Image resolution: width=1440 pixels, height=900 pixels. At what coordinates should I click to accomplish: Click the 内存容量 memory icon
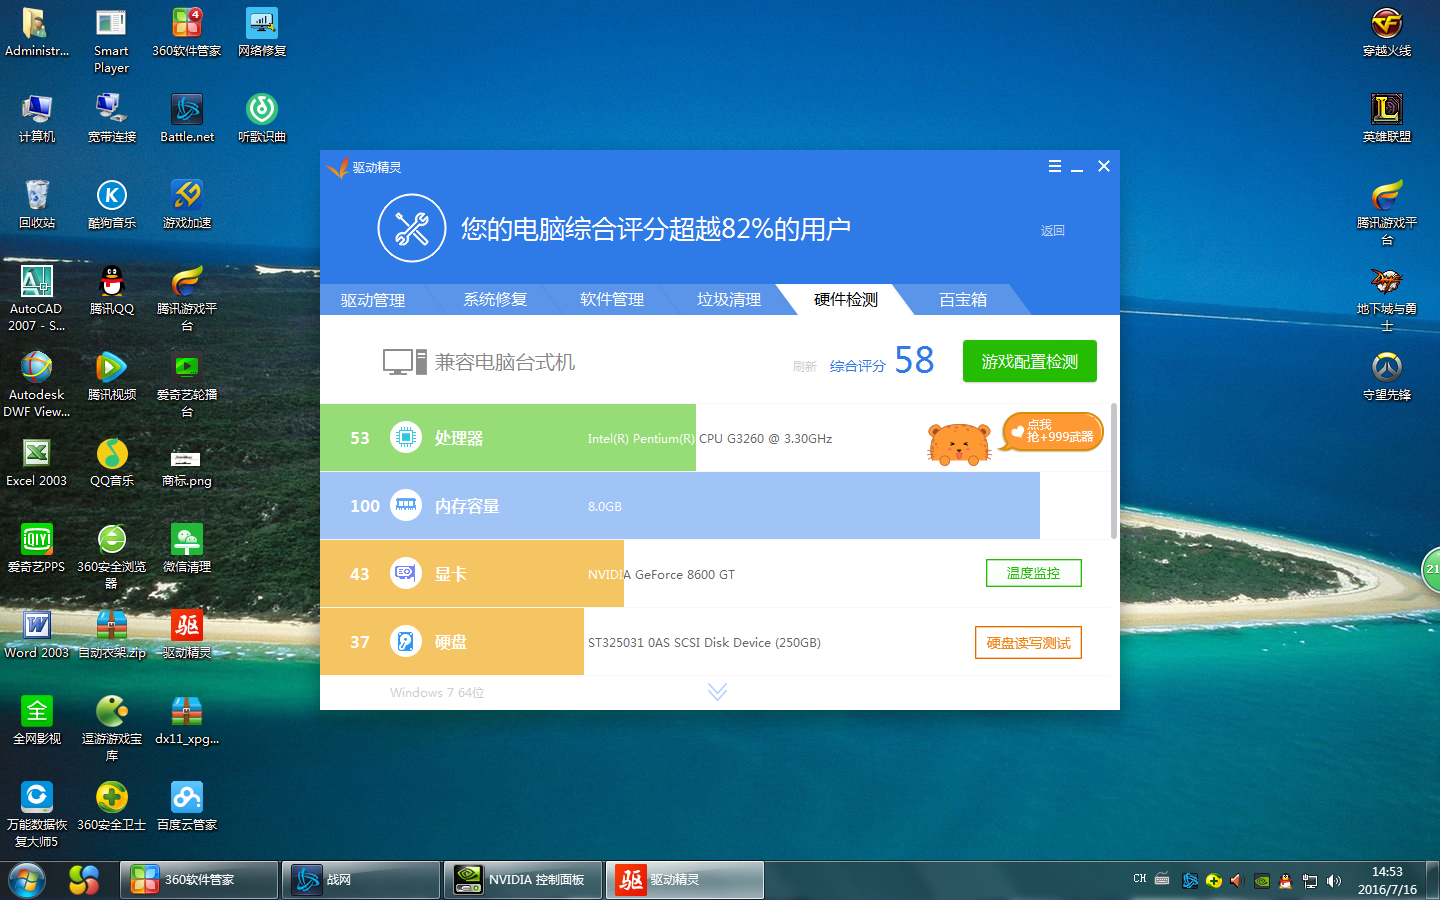pos(405,505)
